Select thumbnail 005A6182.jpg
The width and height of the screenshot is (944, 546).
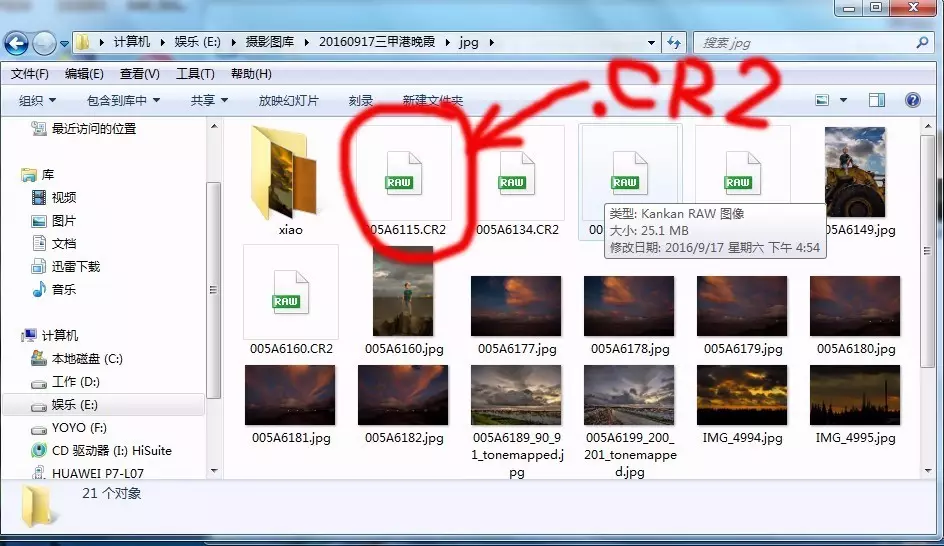click(x=403, y=396)
